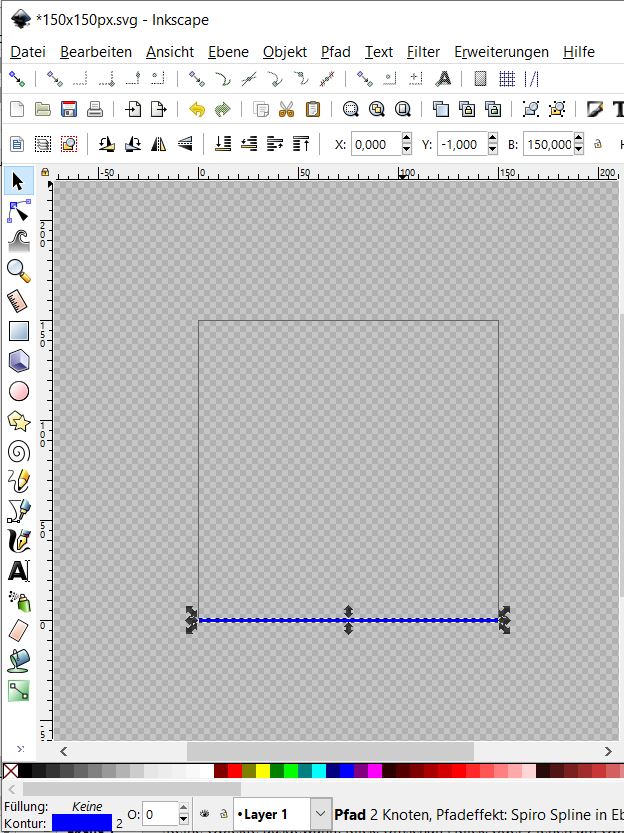Toggle snapping master button

click(x=17, y=79)
